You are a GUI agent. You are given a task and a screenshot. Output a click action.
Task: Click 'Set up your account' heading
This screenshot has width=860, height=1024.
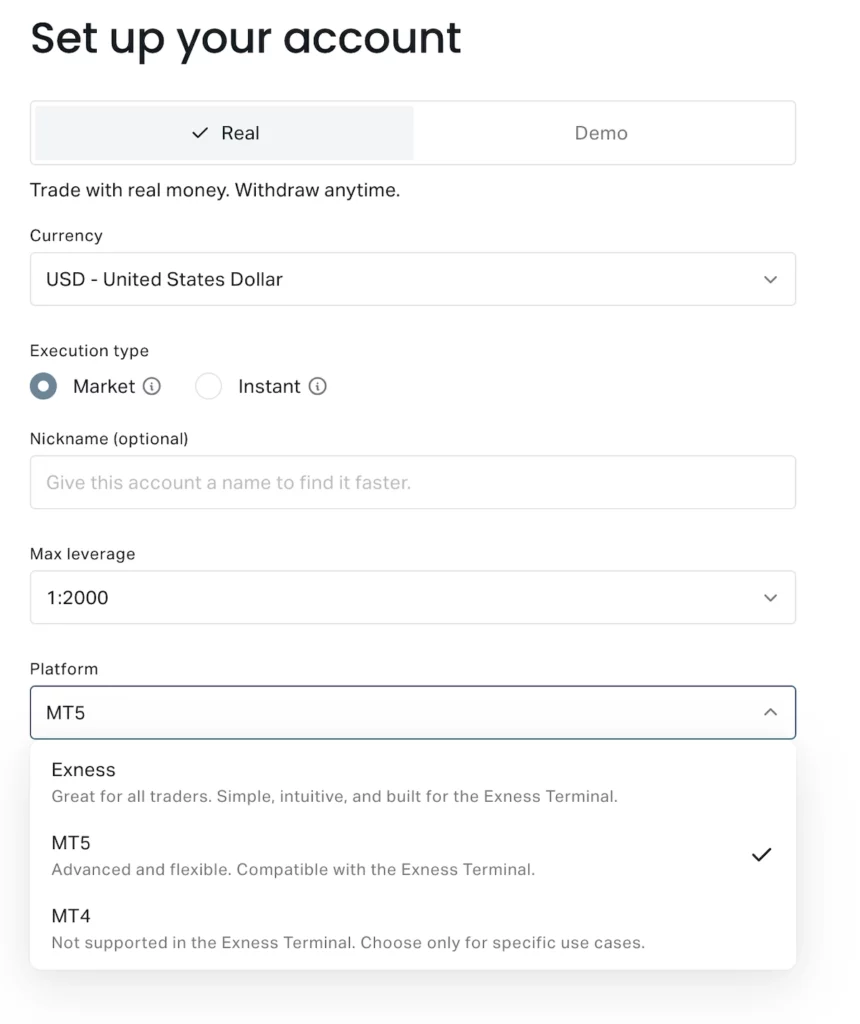[x=246, y=39]
